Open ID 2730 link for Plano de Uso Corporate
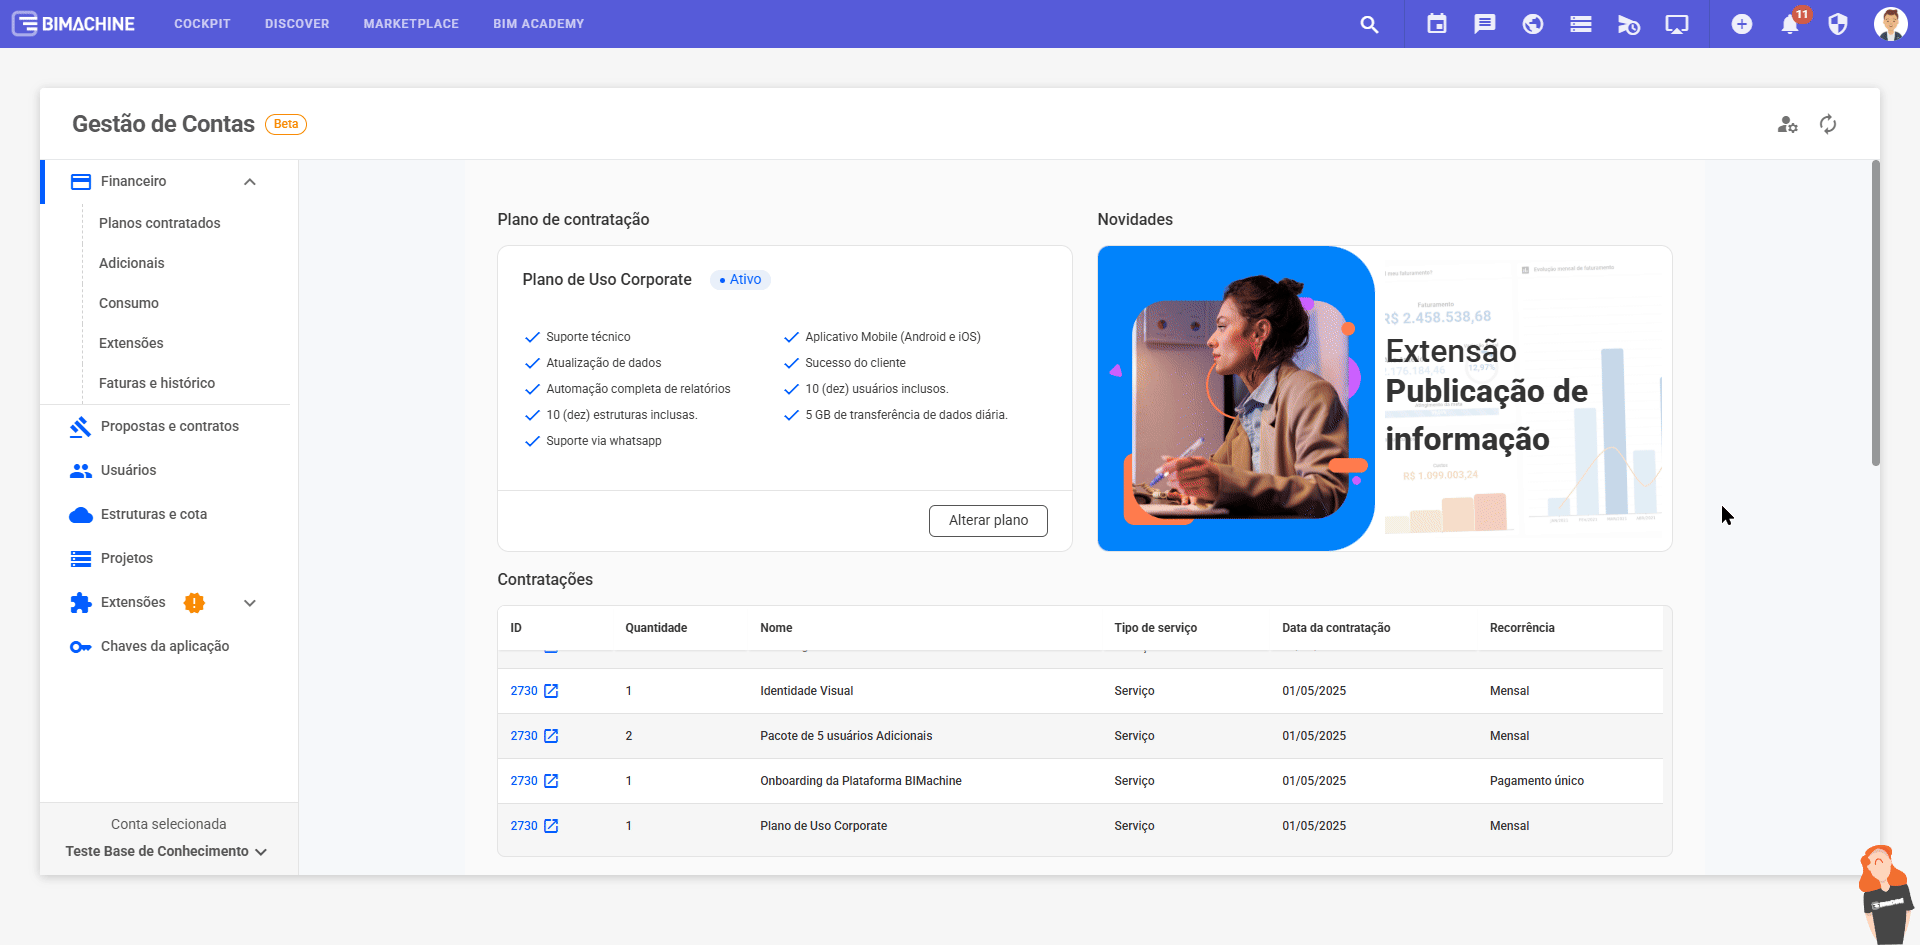 pos(524,826)
